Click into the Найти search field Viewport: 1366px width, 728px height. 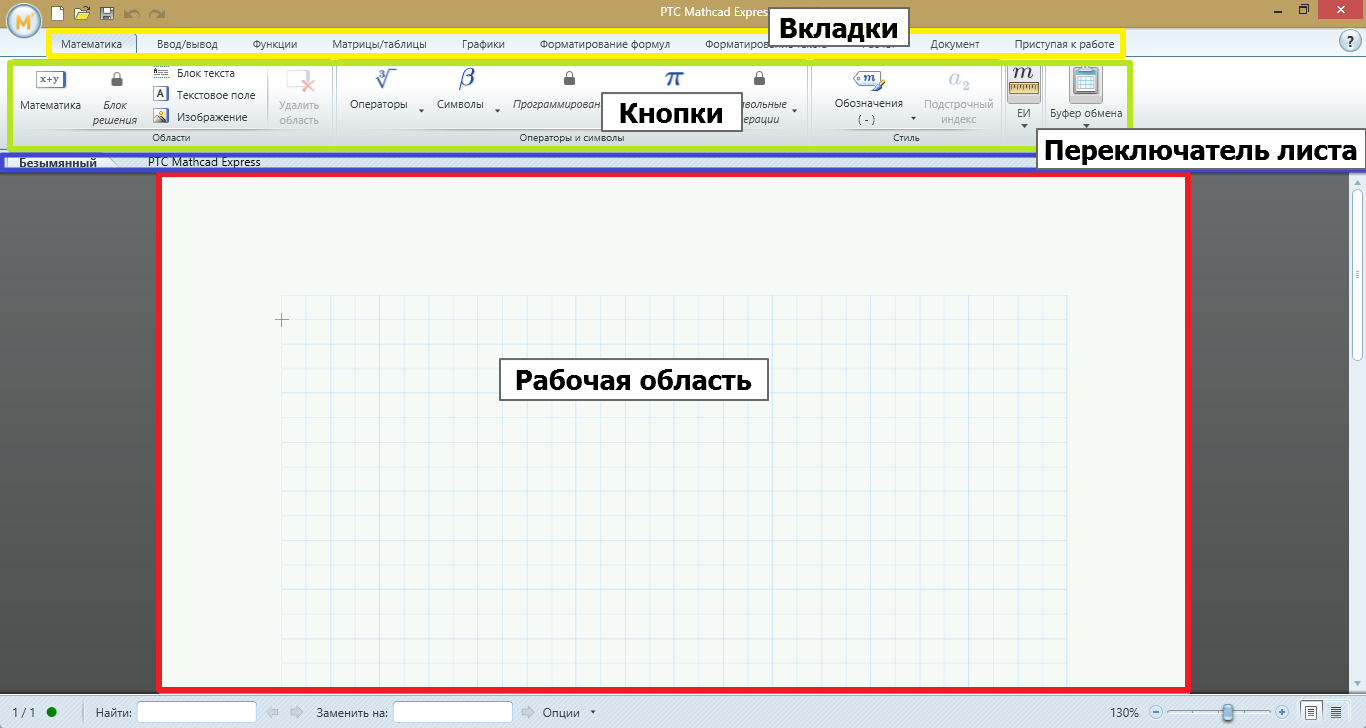197,712
